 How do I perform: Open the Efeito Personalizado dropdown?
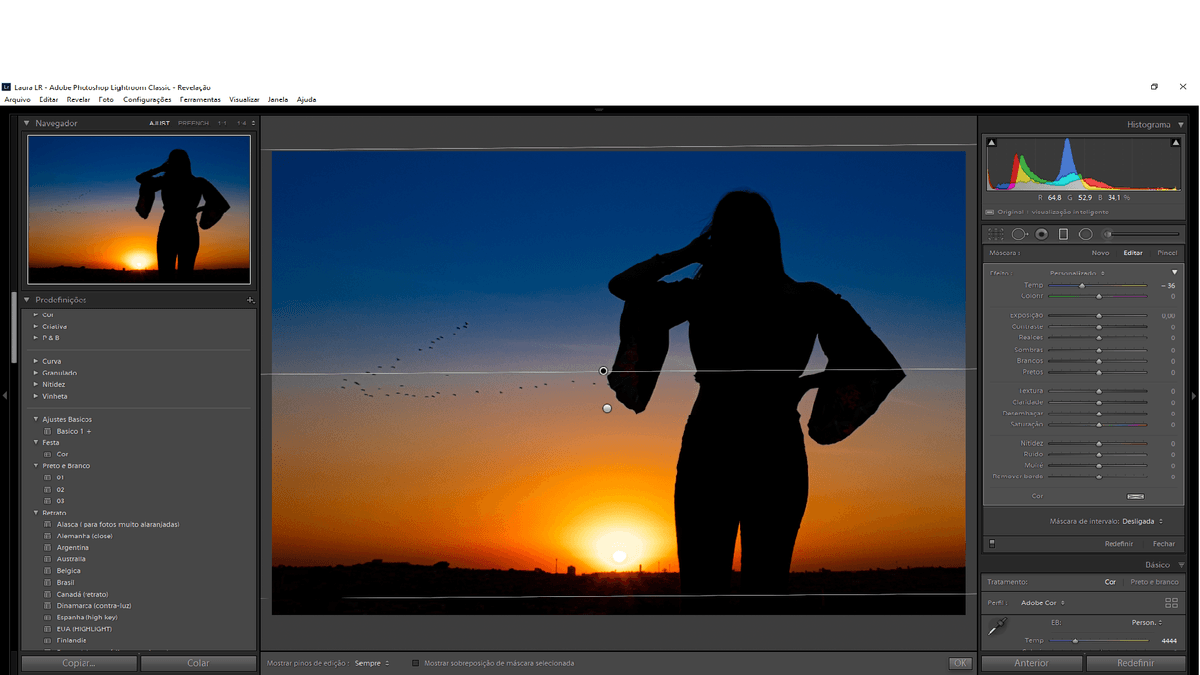pos(1077,273)
